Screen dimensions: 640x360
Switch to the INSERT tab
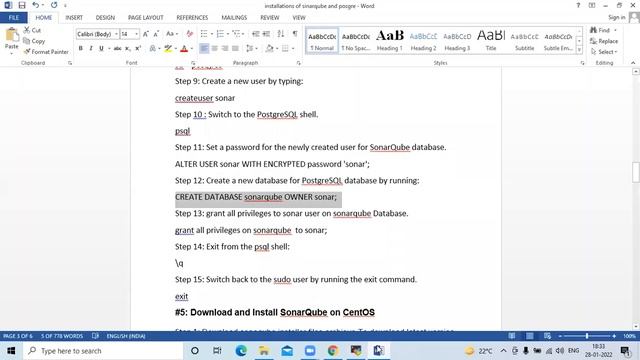tap(74, 18)
